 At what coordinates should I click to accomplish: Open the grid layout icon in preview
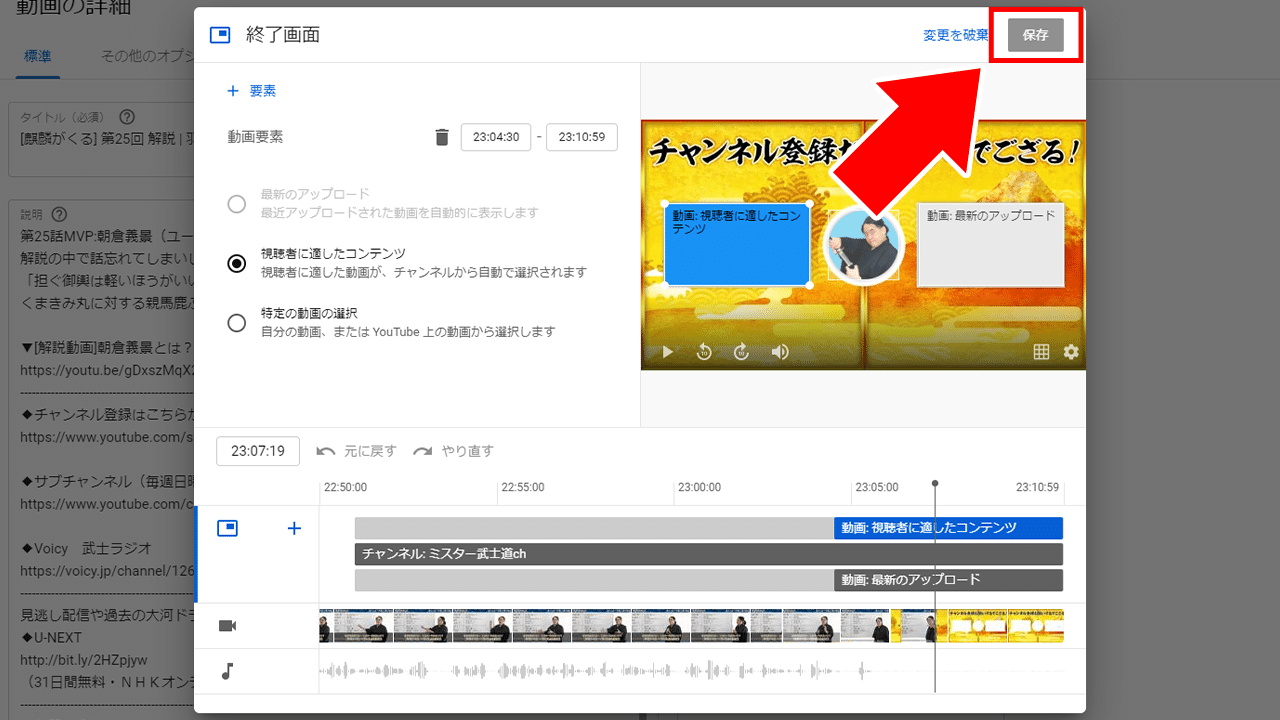[1041, 352]
